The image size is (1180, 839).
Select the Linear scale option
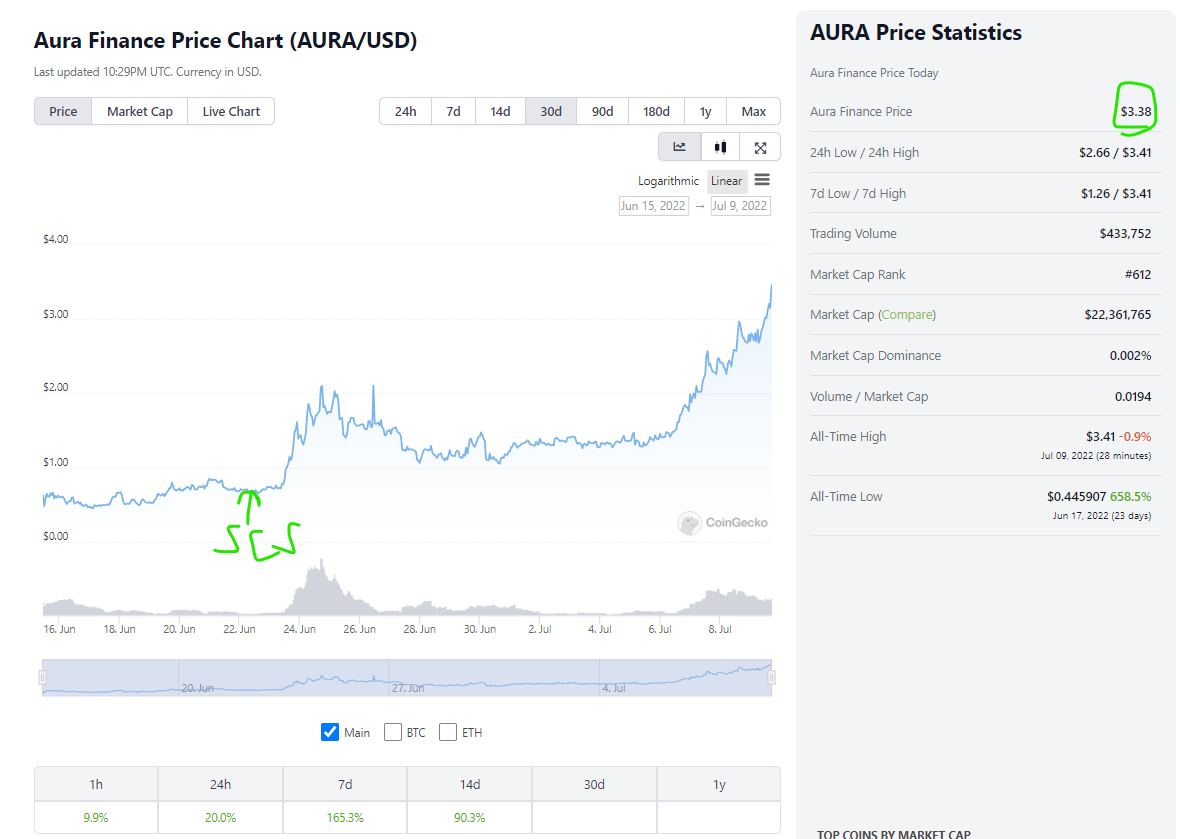(x=727, y=181)
